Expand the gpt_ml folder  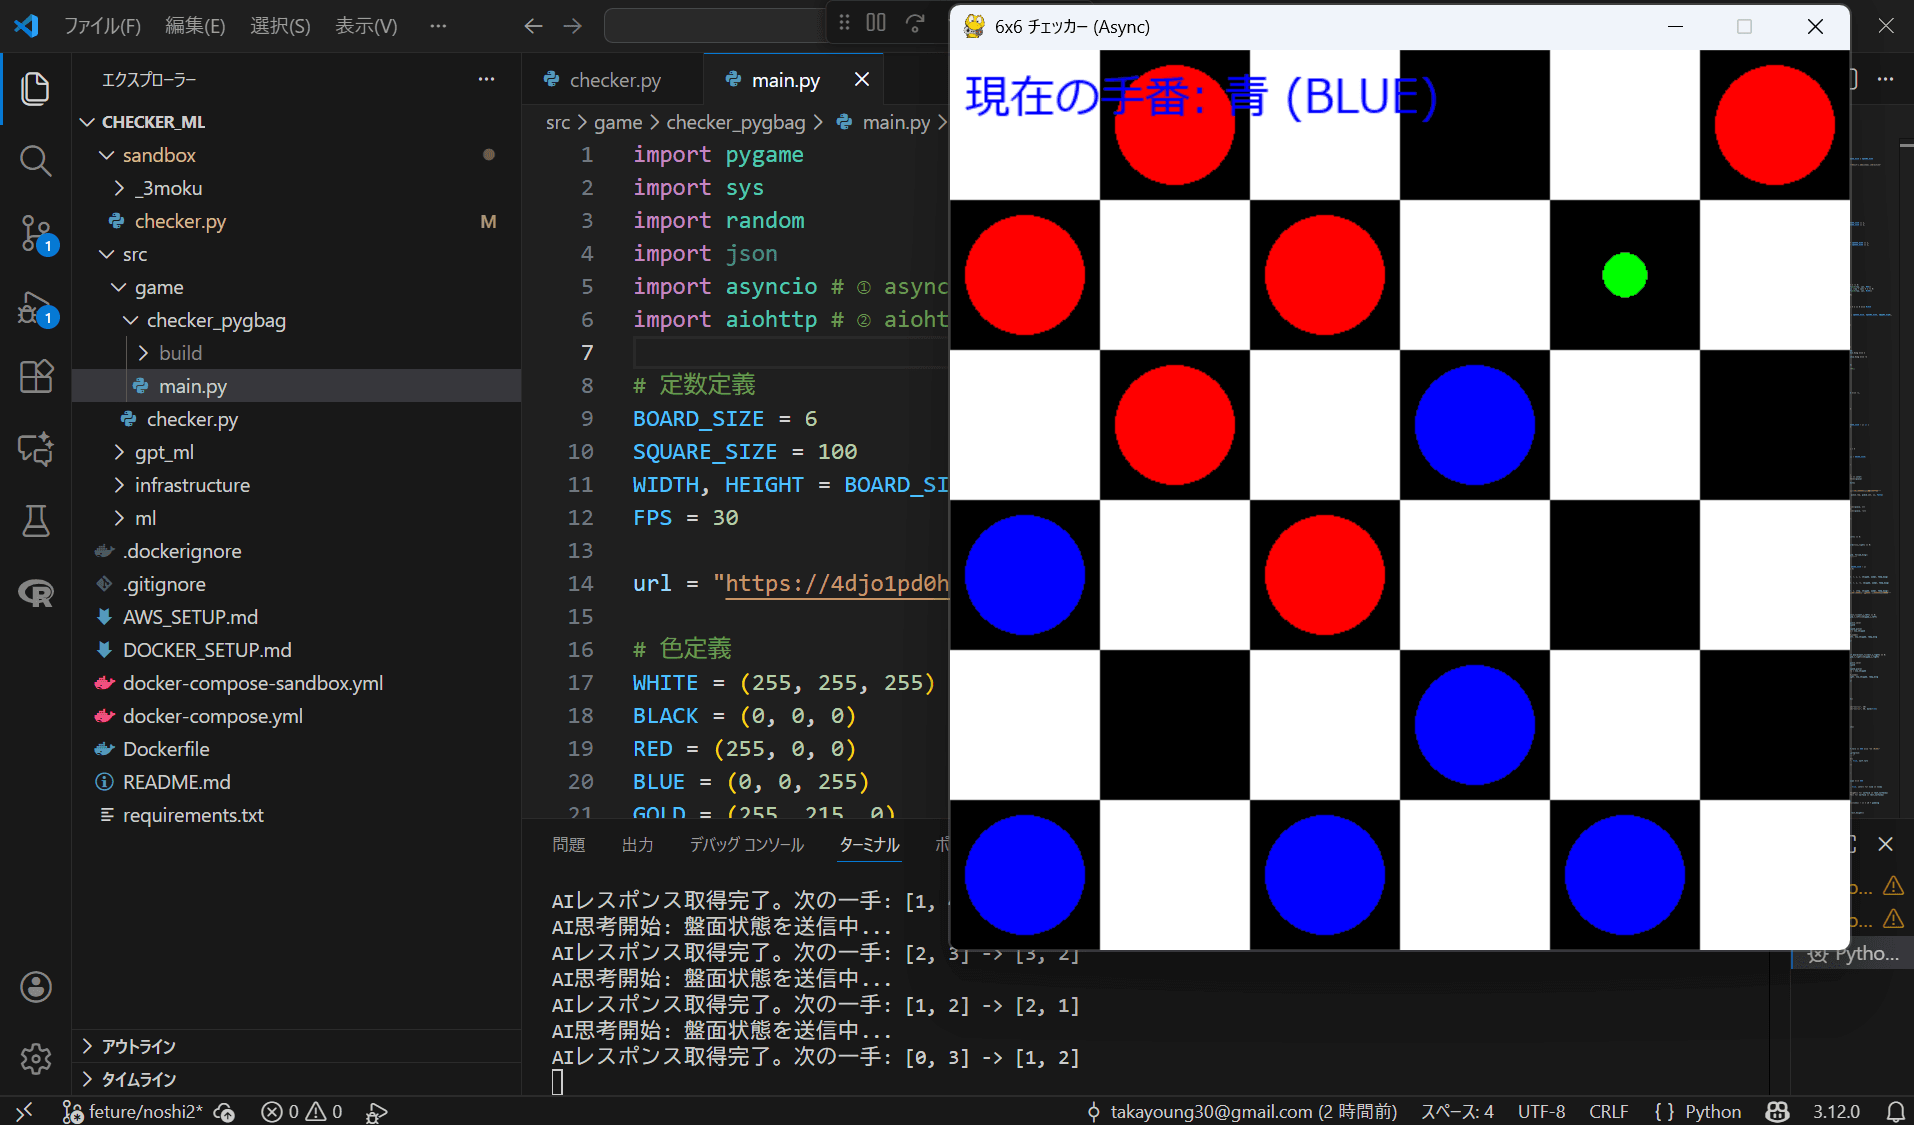tap(164, 452)
